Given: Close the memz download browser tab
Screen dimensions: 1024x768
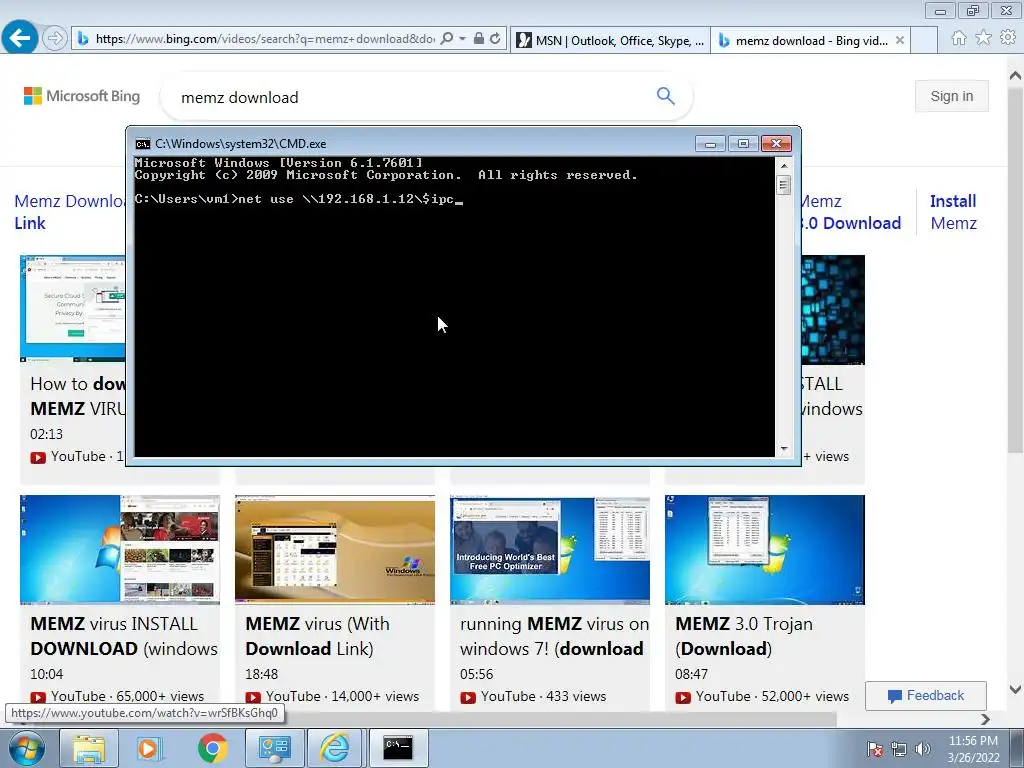Looking at the screenshot, I should [899, 40].
